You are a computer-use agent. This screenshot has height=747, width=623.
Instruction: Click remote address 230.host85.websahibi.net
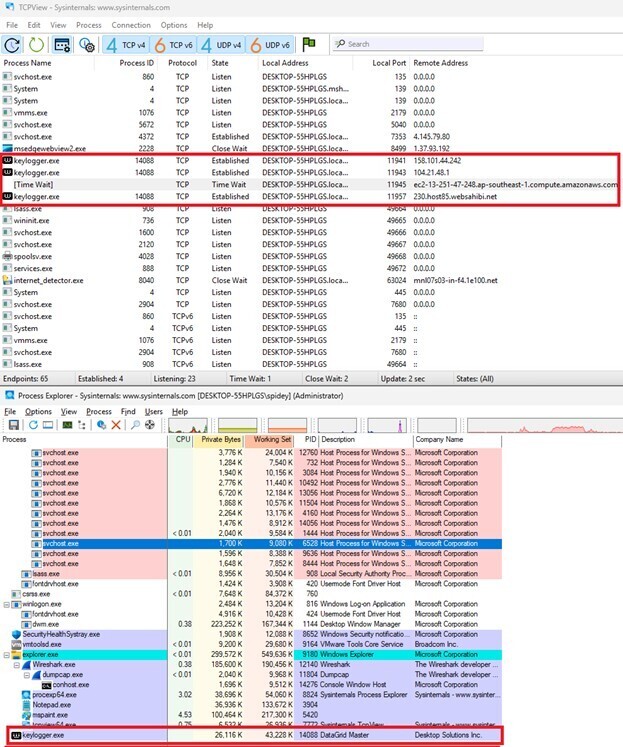coord(455,196)
